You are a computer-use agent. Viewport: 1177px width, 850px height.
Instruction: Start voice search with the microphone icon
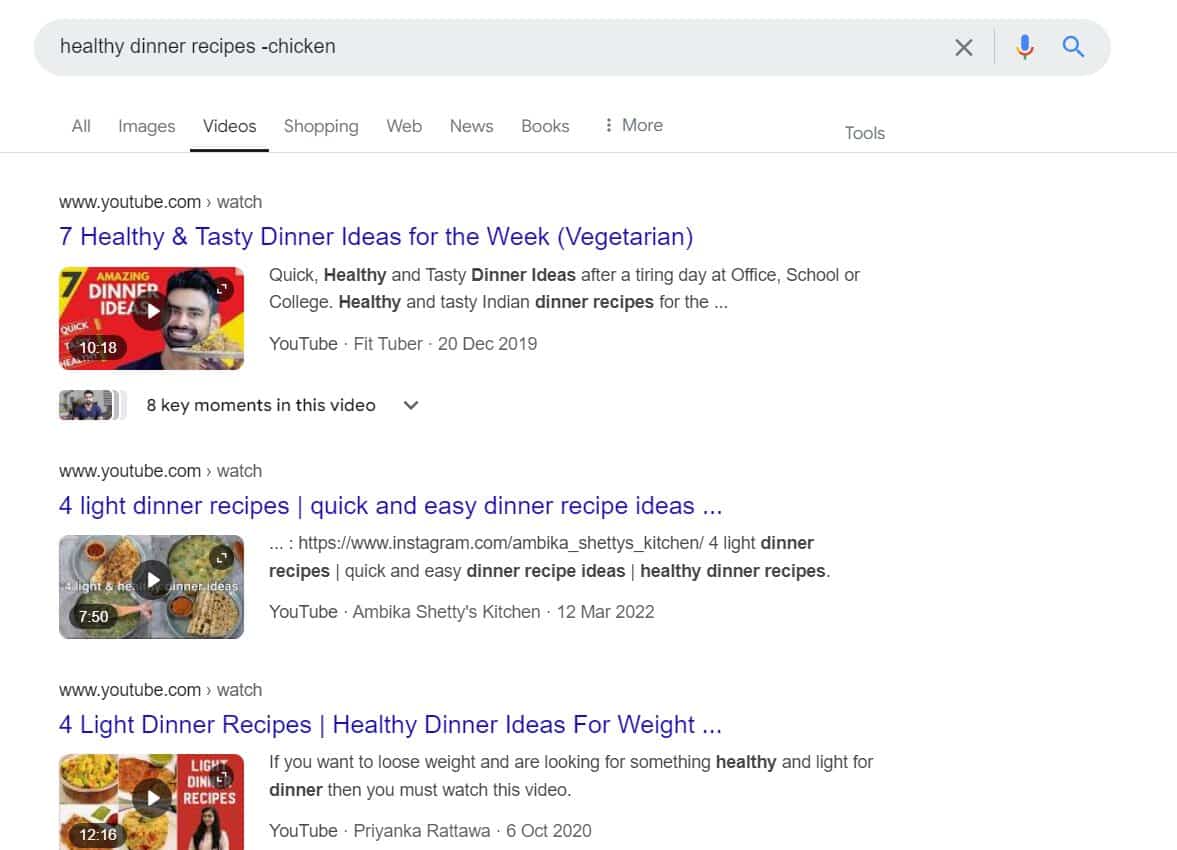tap(1024, 47)
